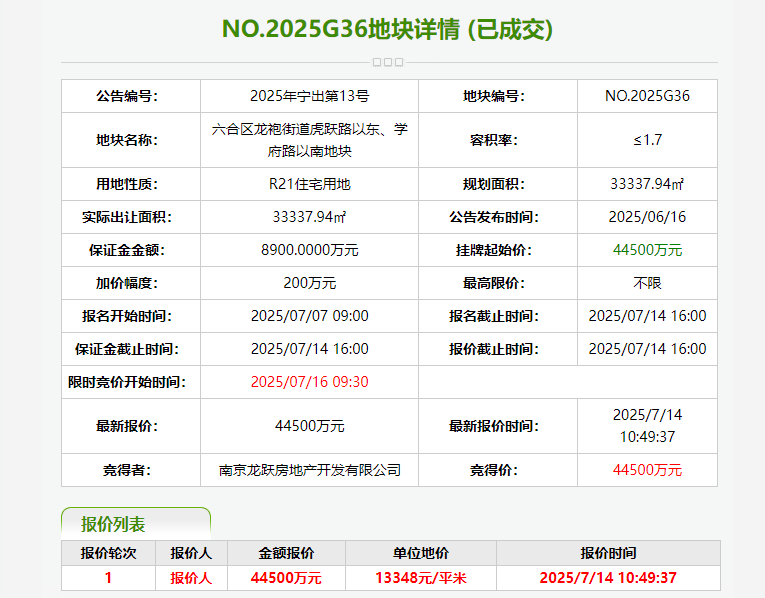
Task: Select the 最新报价 value 44500万元
Action: 309,426
